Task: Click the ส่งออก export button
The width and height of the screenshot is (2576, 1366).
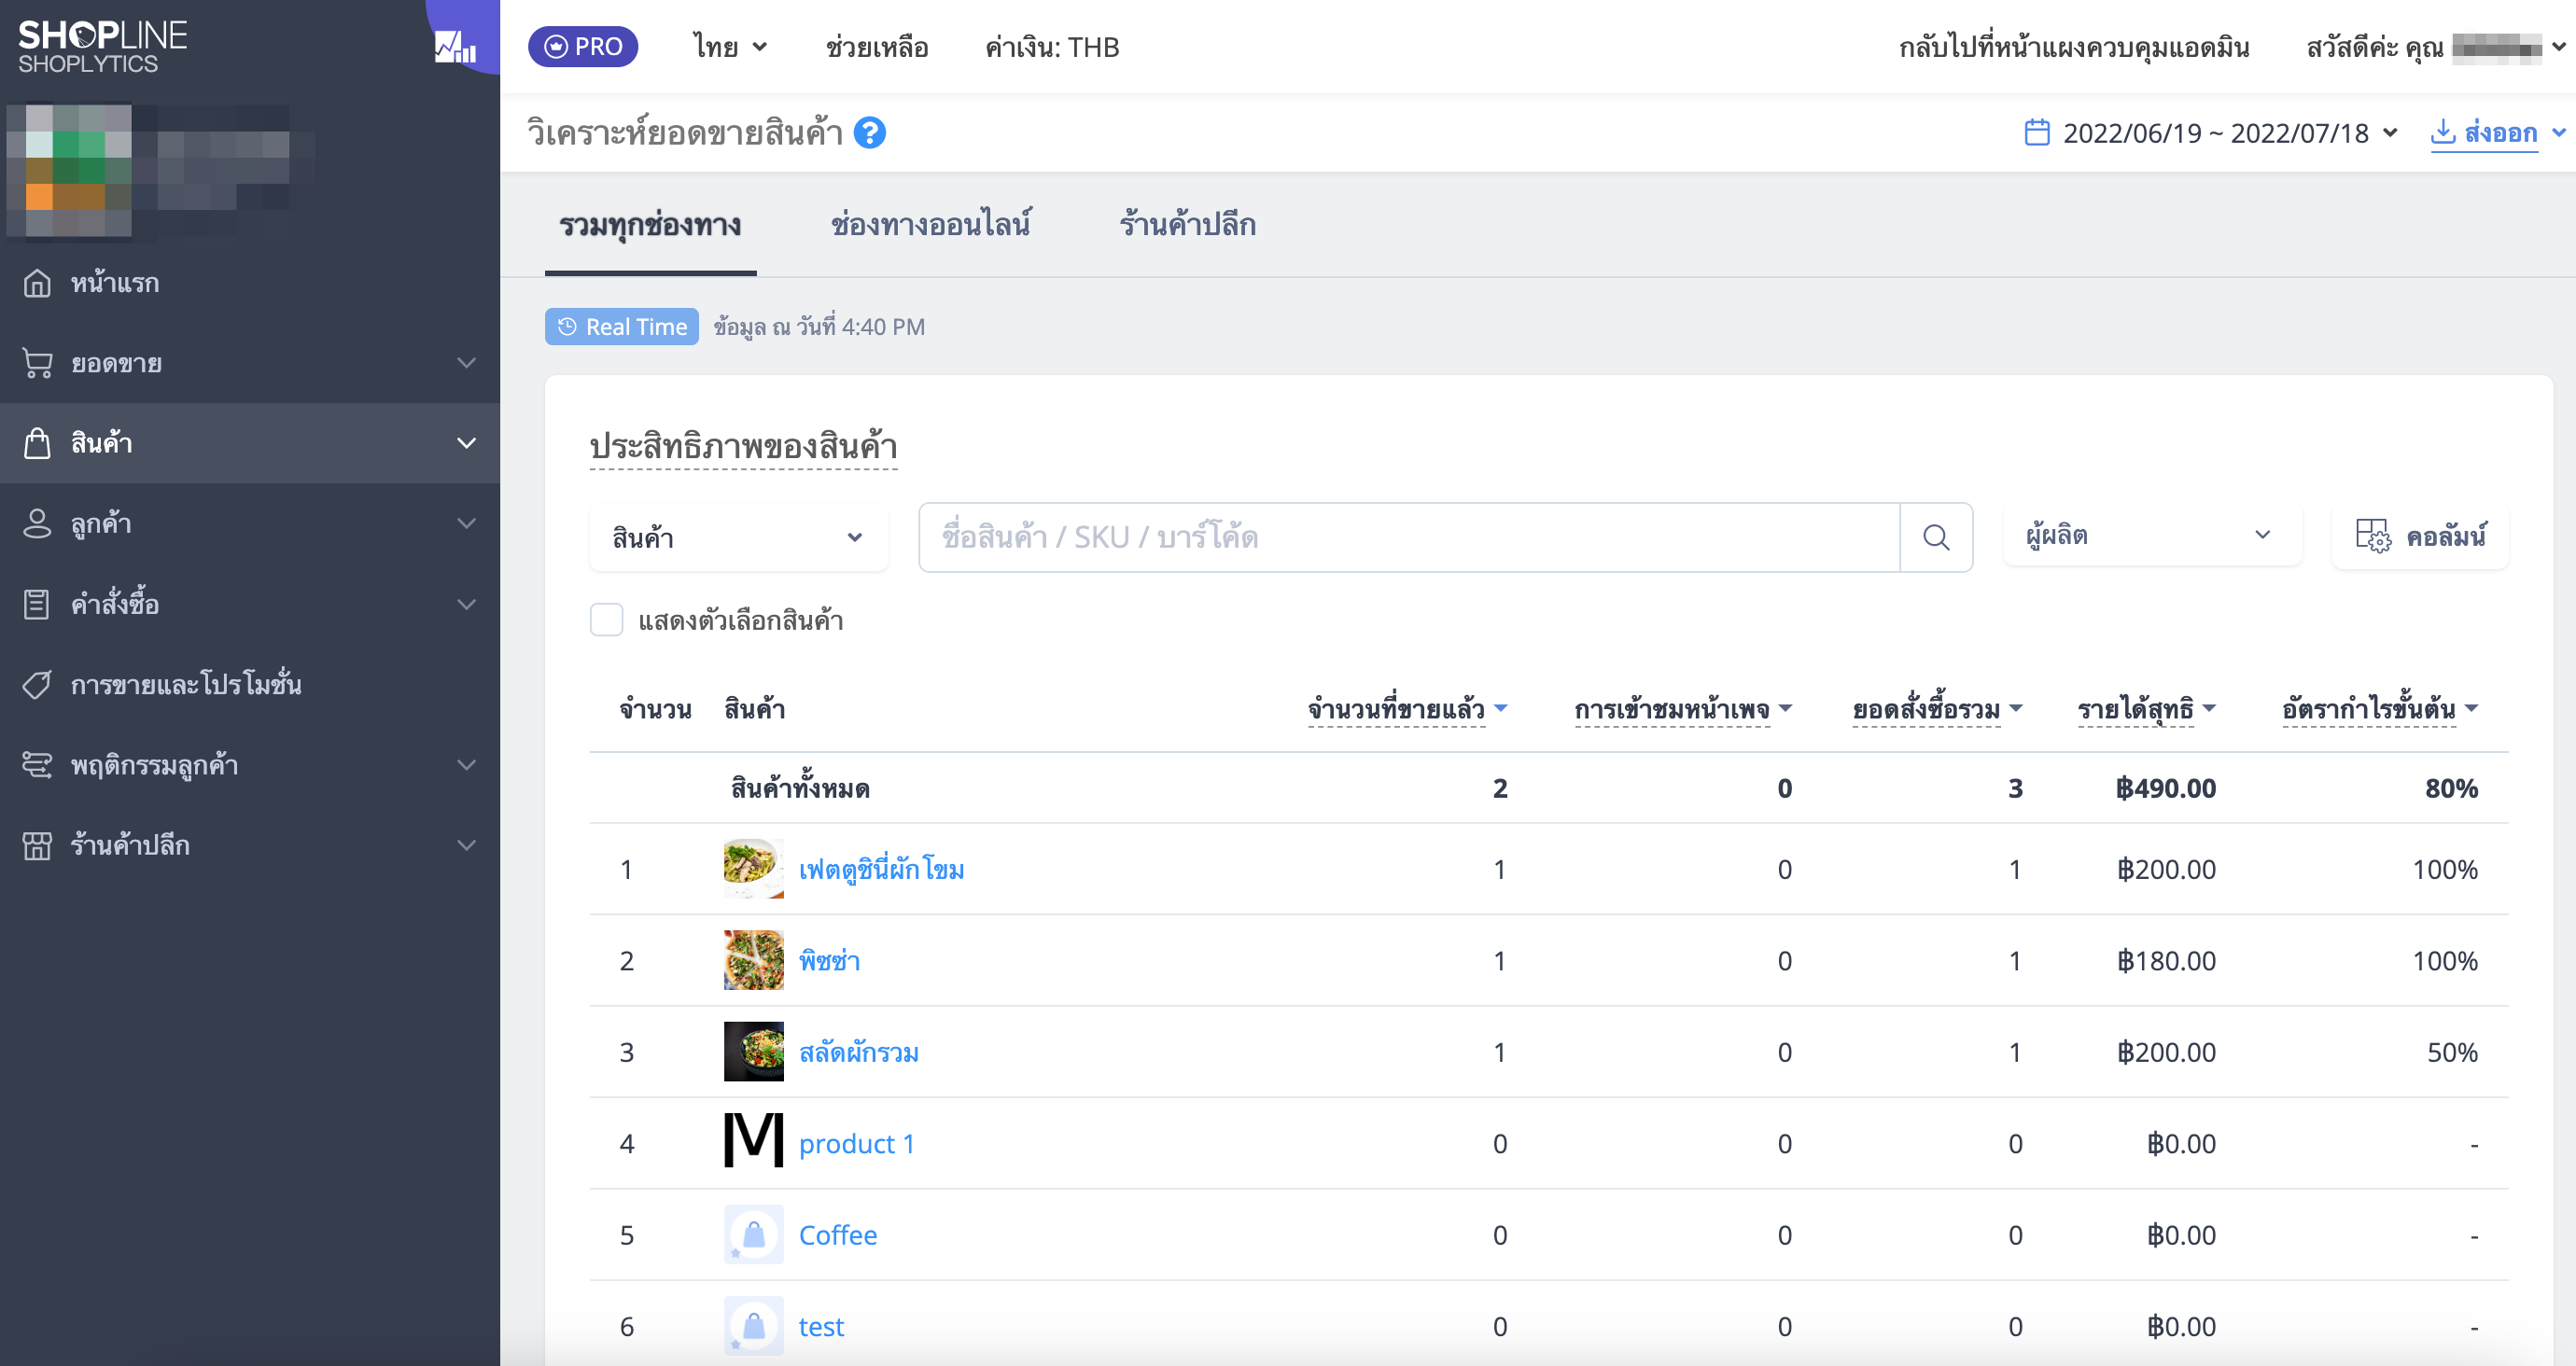Action: click(2485, 133)
